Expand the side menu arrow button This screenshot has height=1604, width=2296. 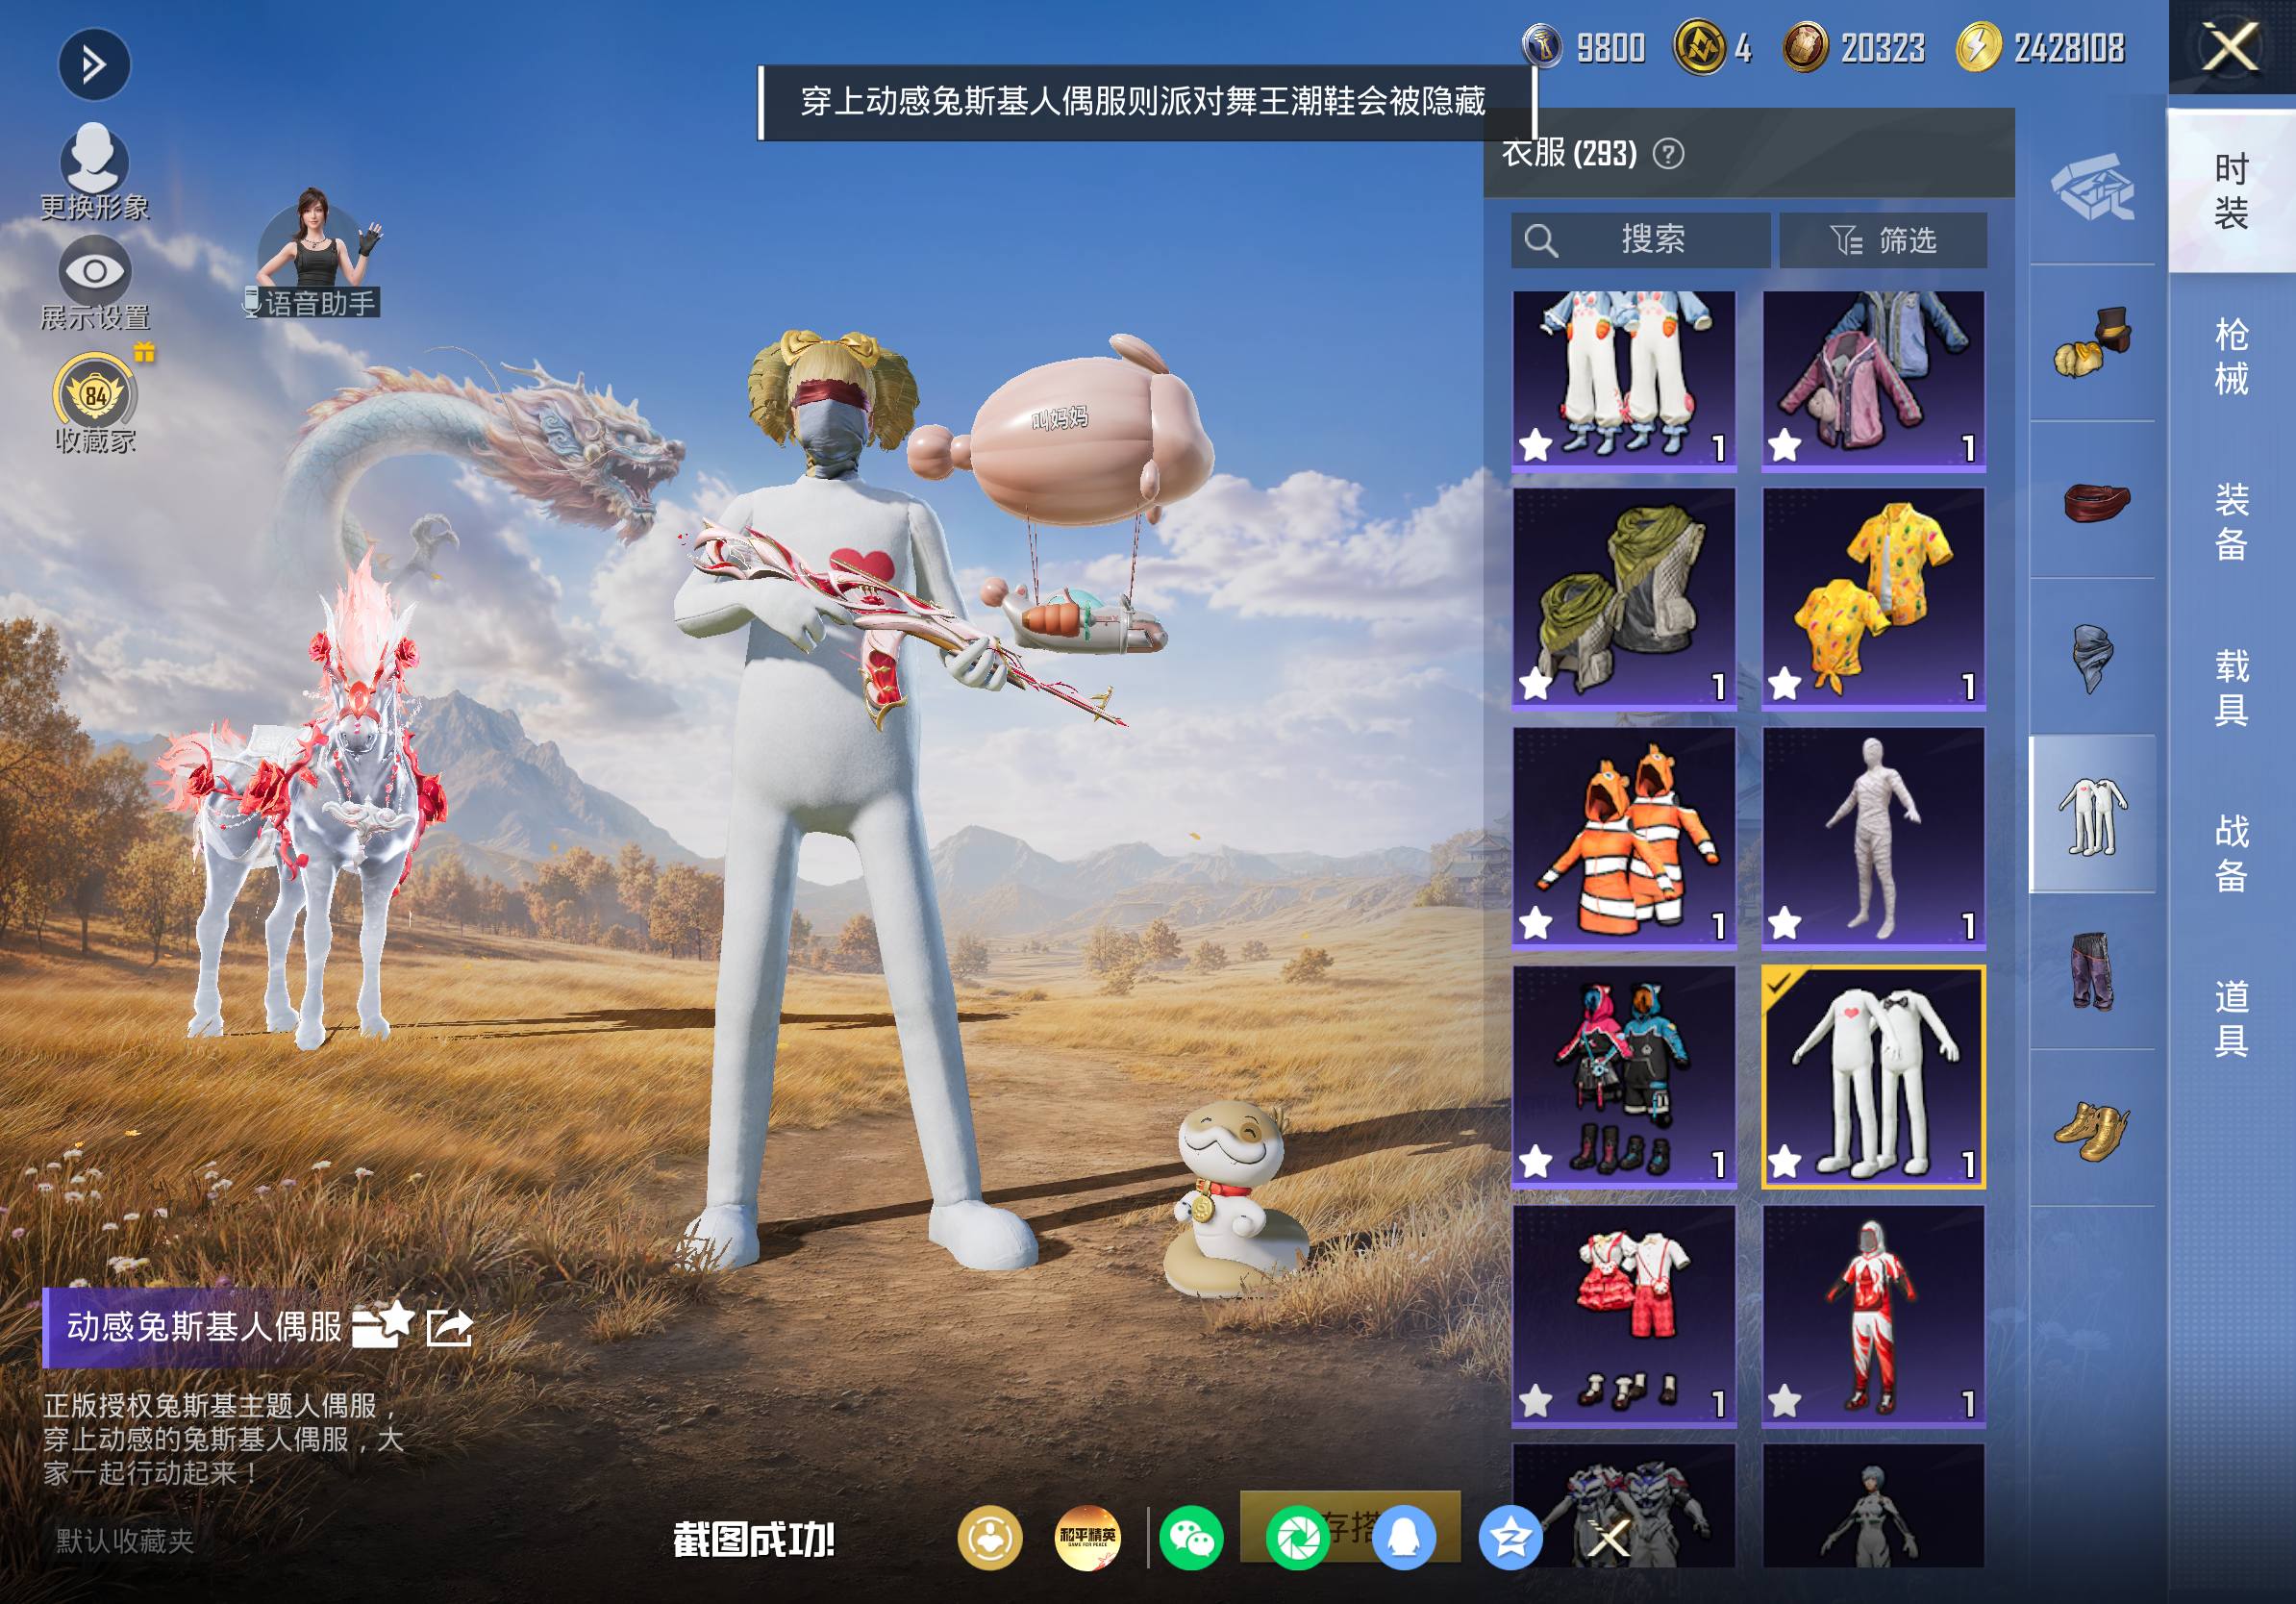[94, 65]
